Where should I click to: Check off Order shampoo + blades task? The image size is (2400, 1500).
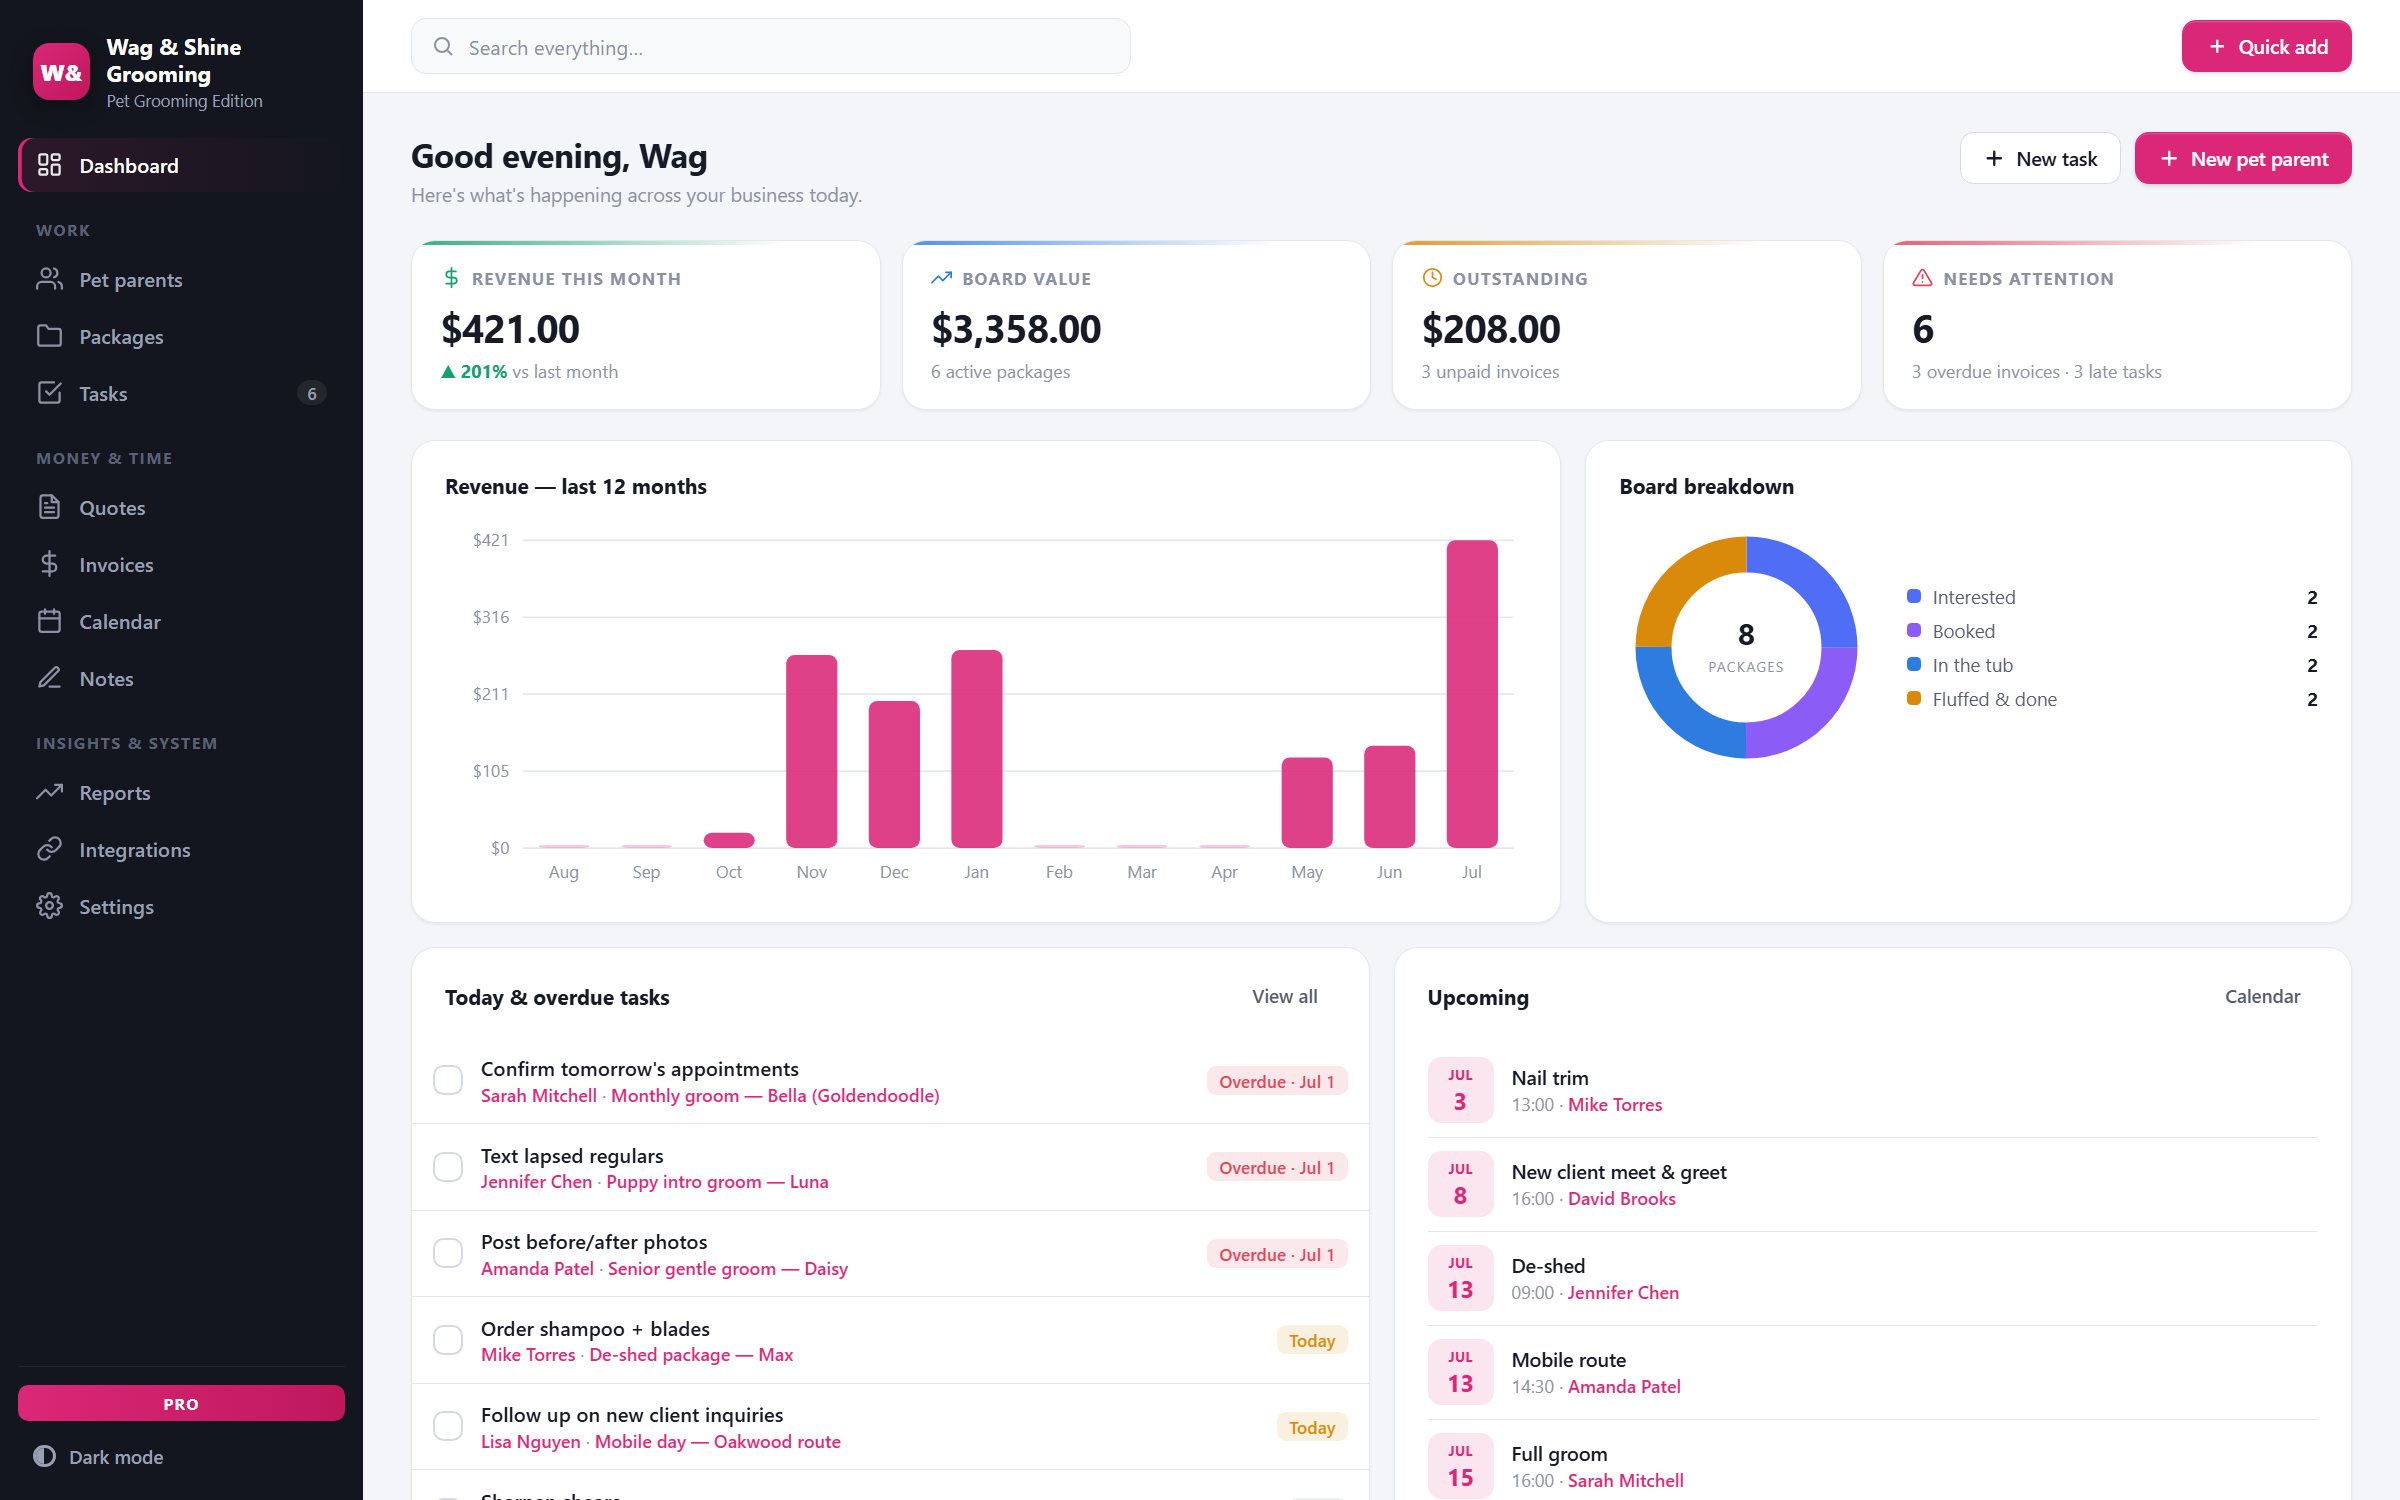click(448, 1340)
